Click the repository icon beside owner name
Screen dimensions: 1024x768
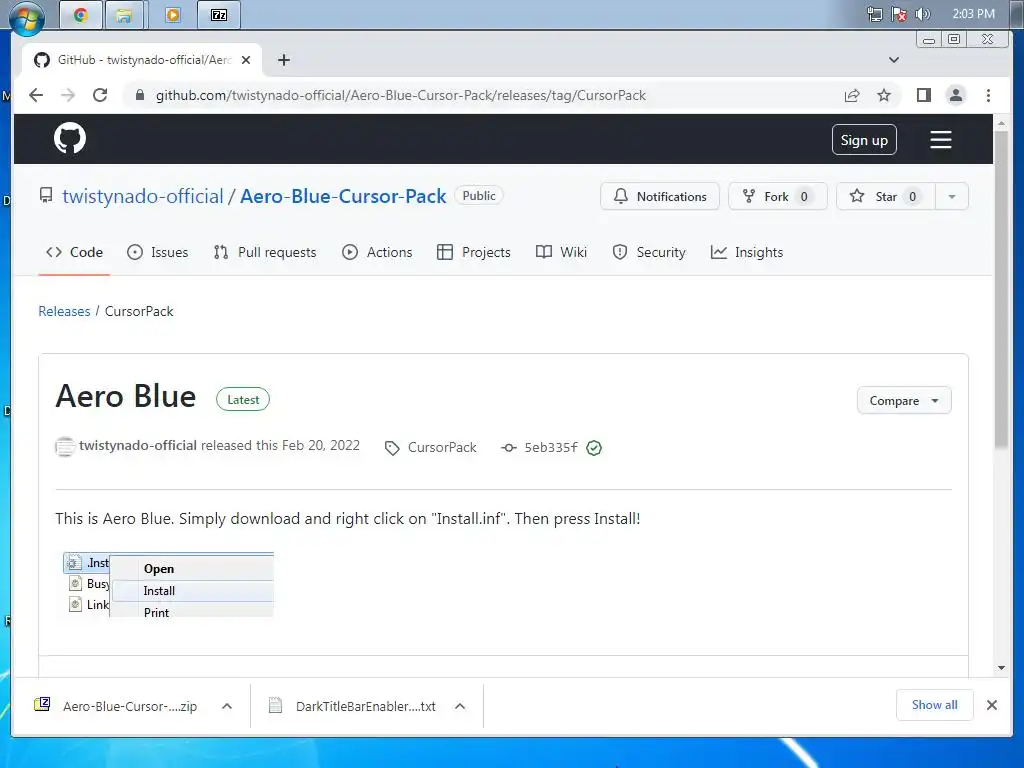46,195
